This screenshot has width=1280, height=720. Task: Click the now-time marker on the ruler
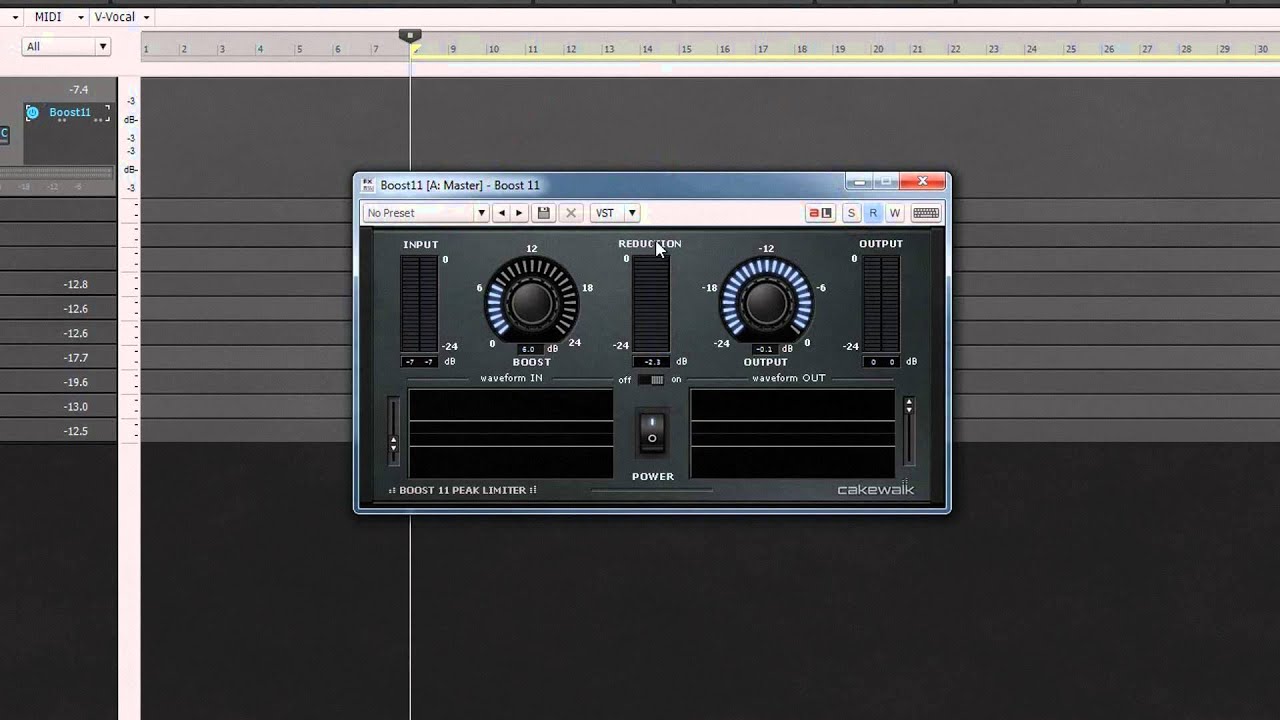click(x=410, y=37)
